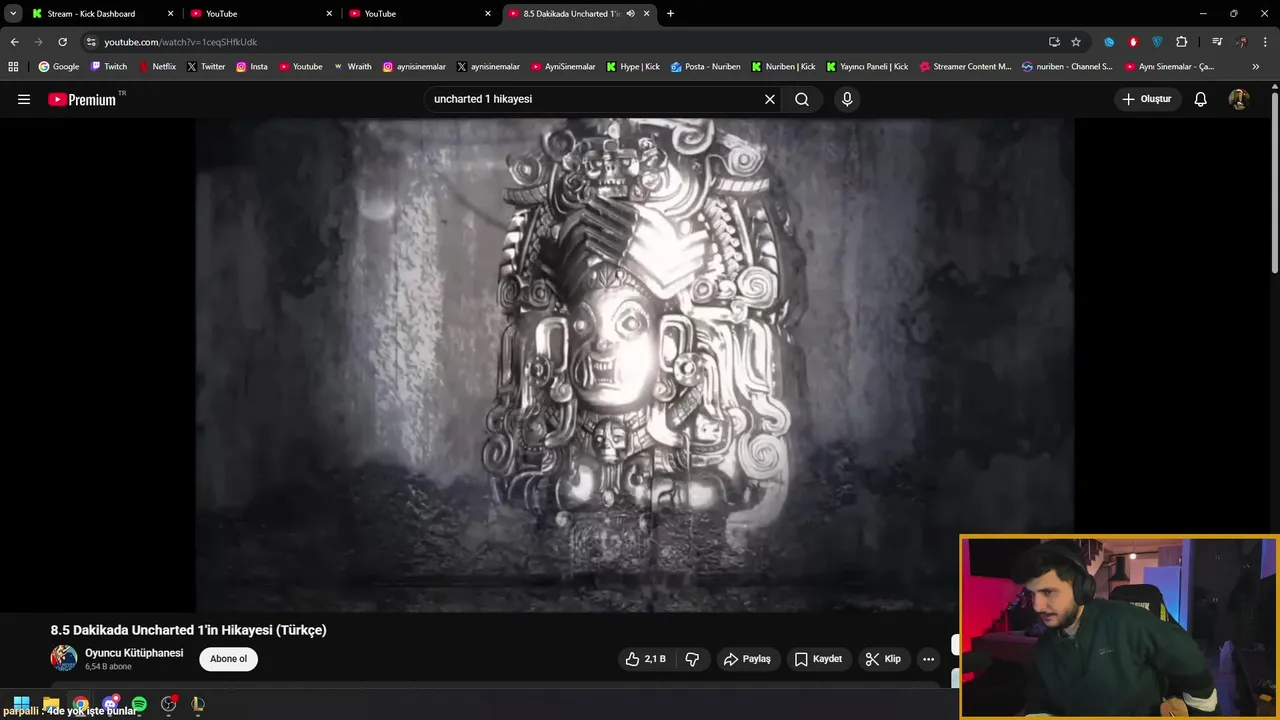This screenshot has width=1280, height=720.
Task: Open Discord from the taskbar
Action: click(x=110, y=704)
